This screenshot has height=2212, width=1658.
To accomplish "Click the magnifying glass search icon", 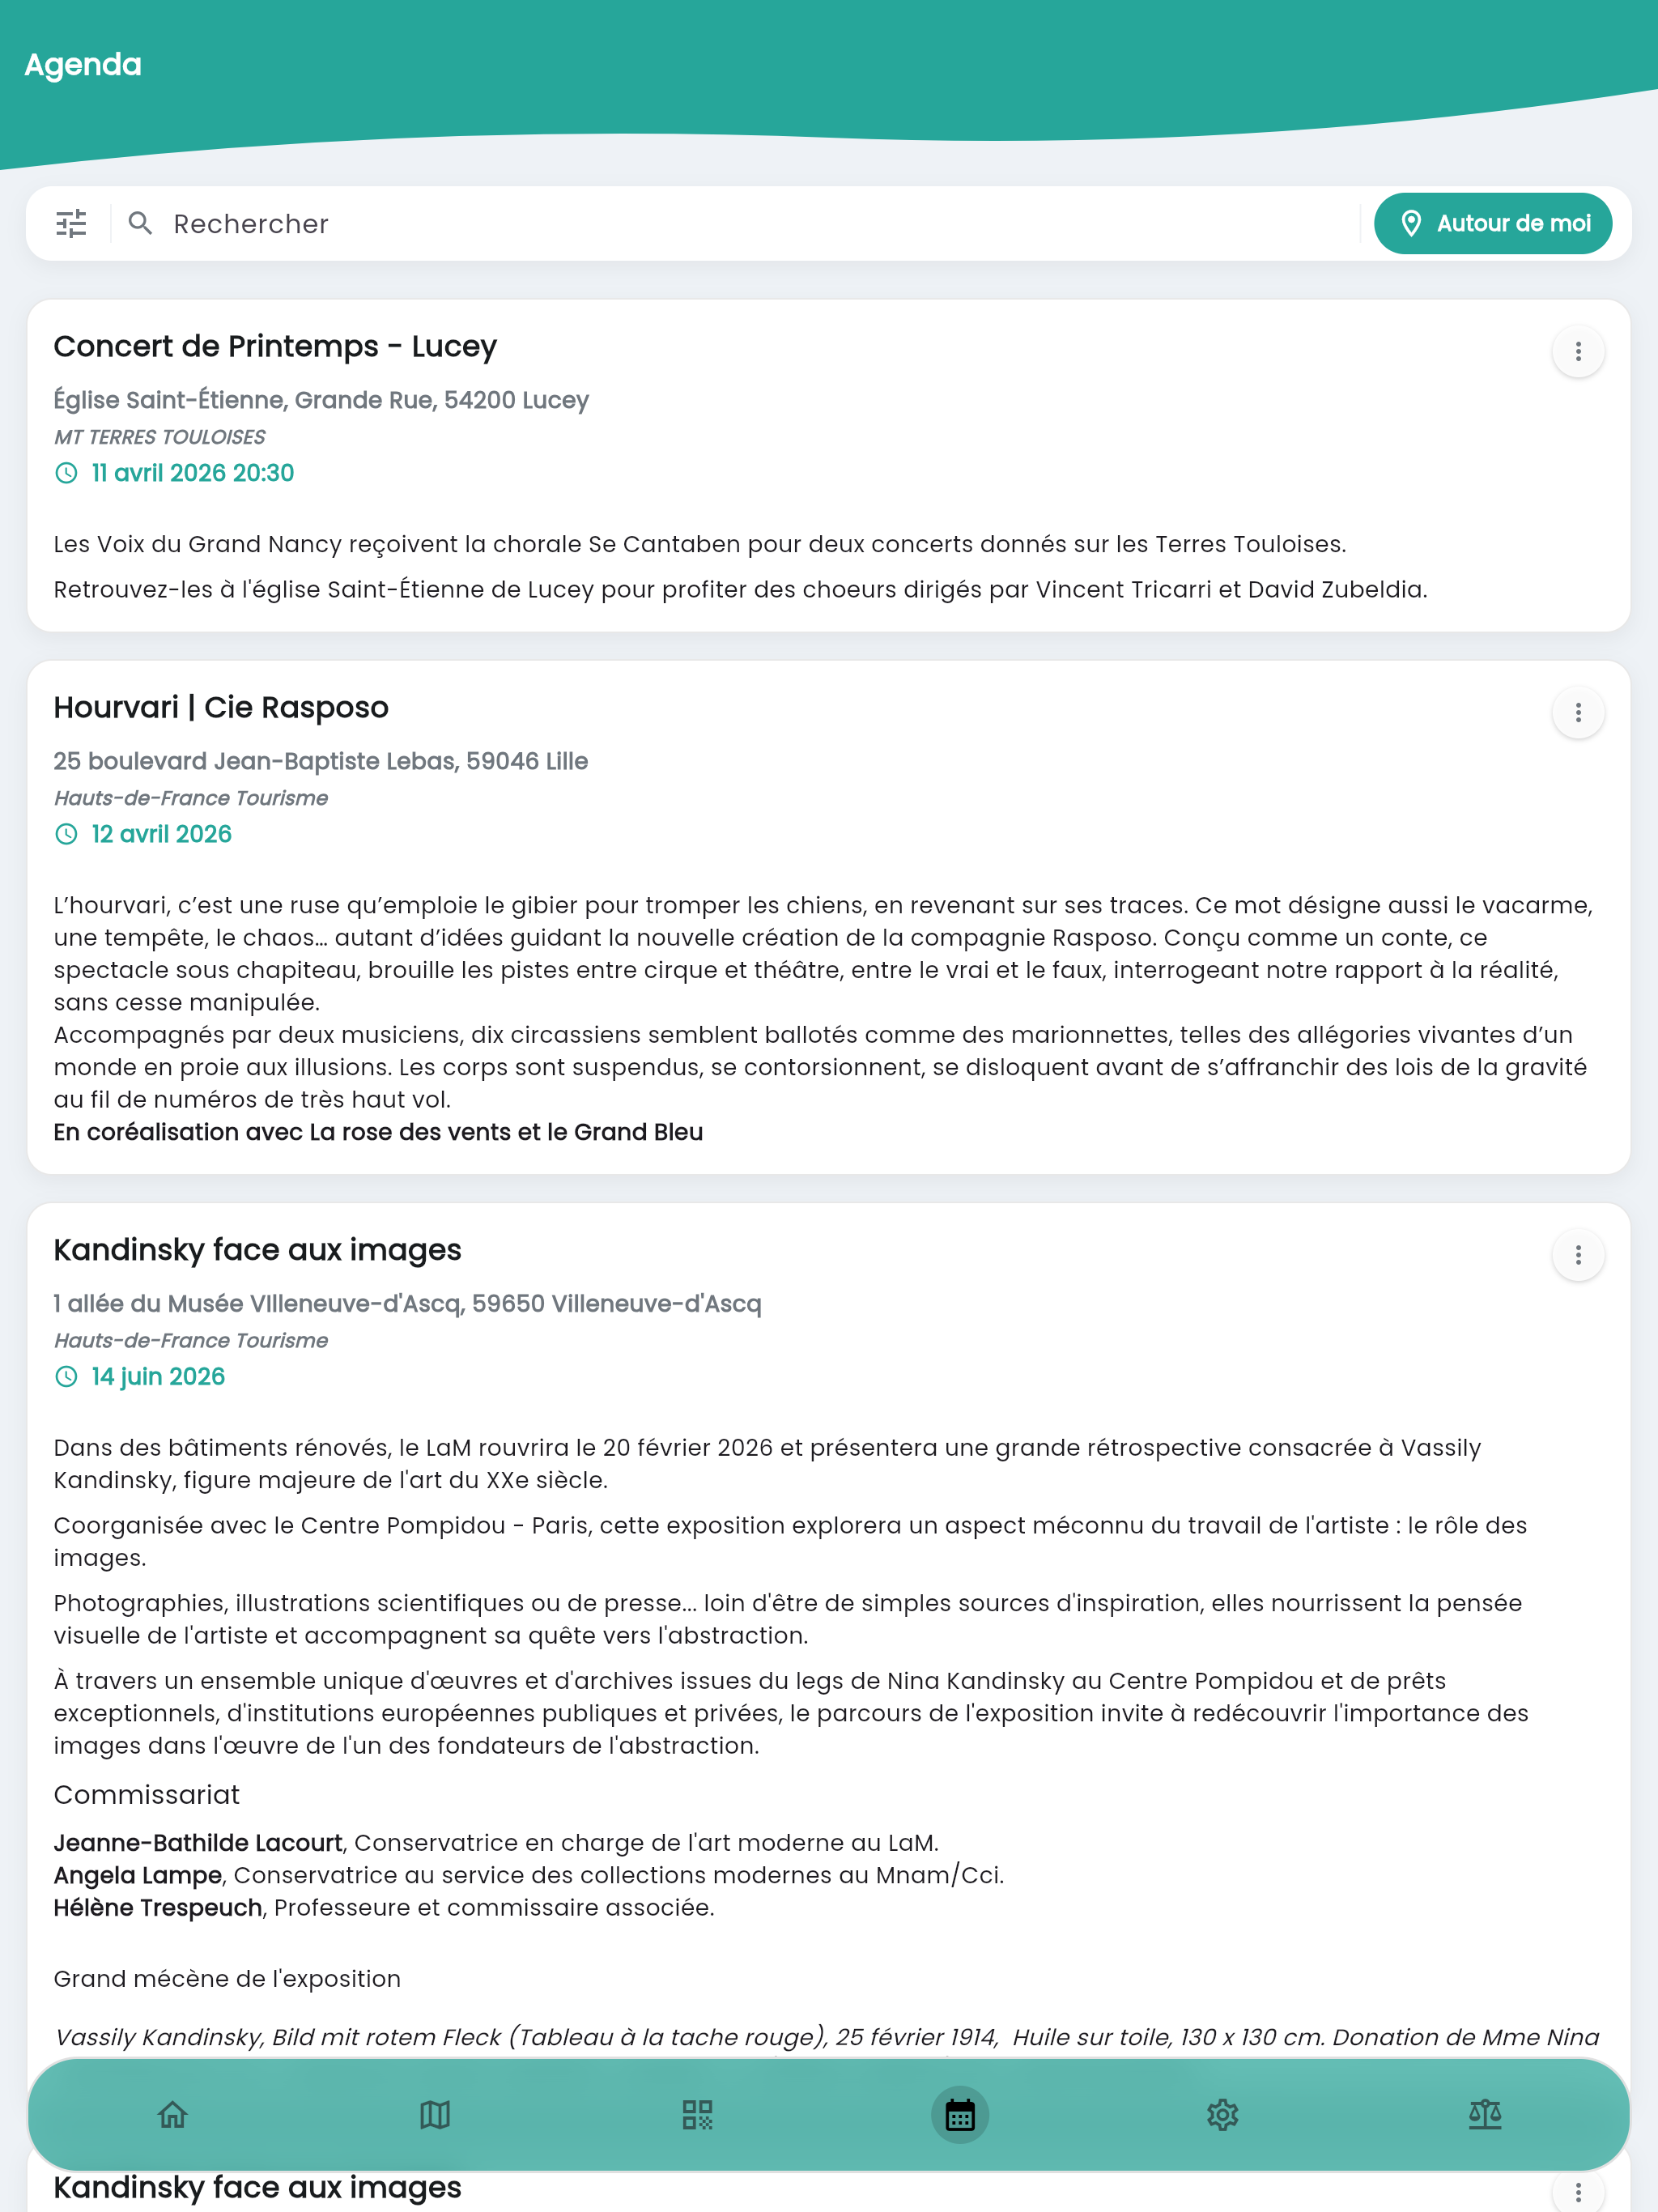I will coord(141,223).
